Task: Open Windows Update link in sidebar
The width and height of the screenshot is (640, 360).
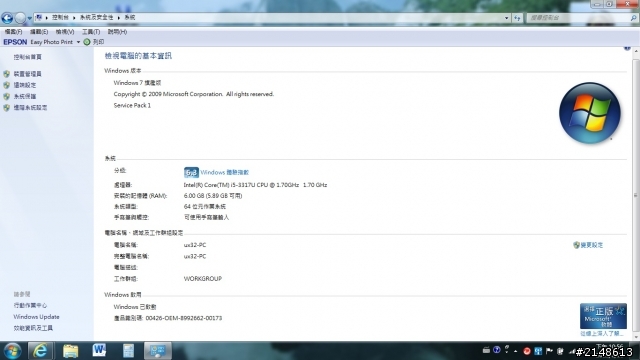Action: pyautogui.click(x=36, y=317)
